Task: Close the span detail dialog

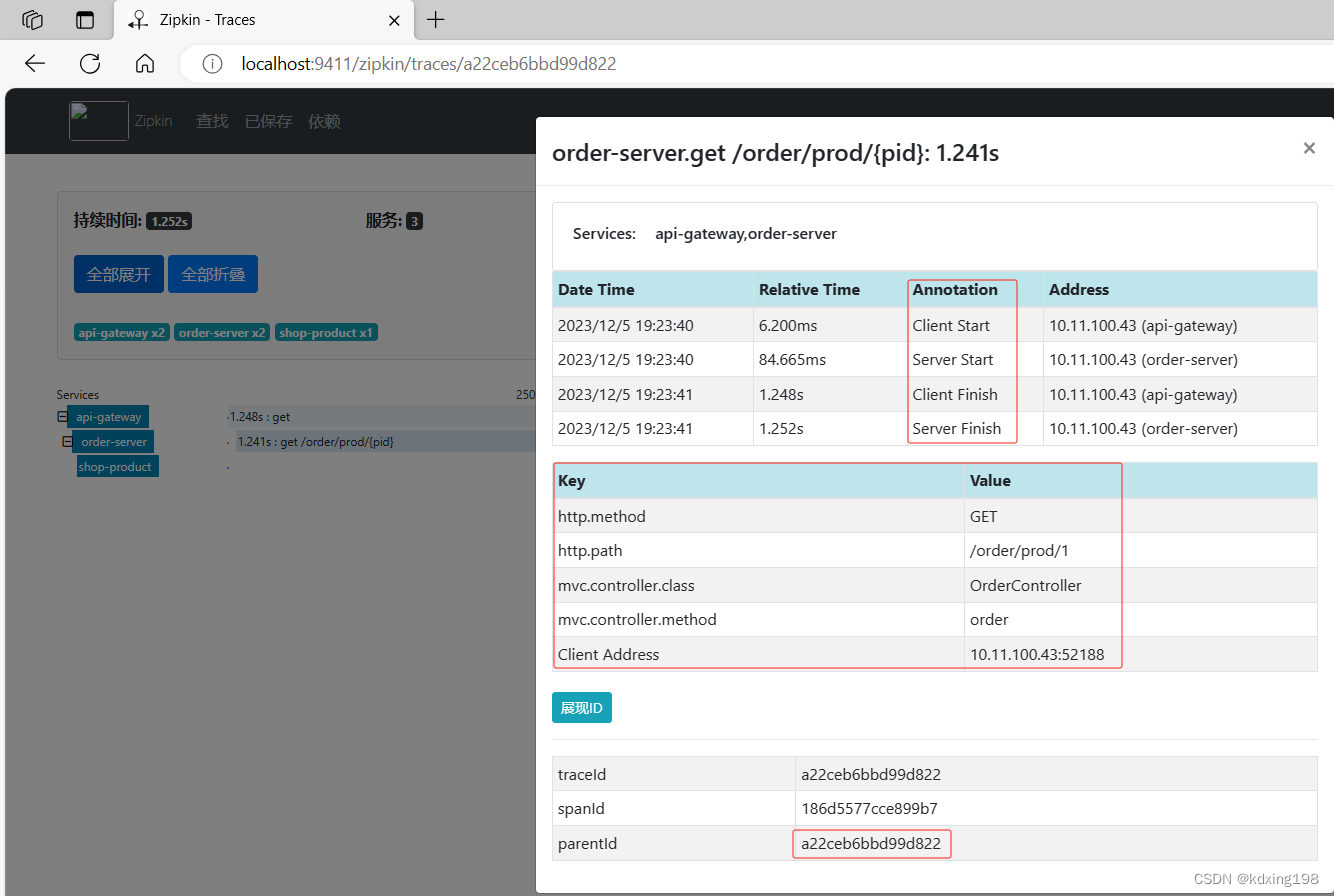Action: pyautogui.click(x=1309, y=148)
